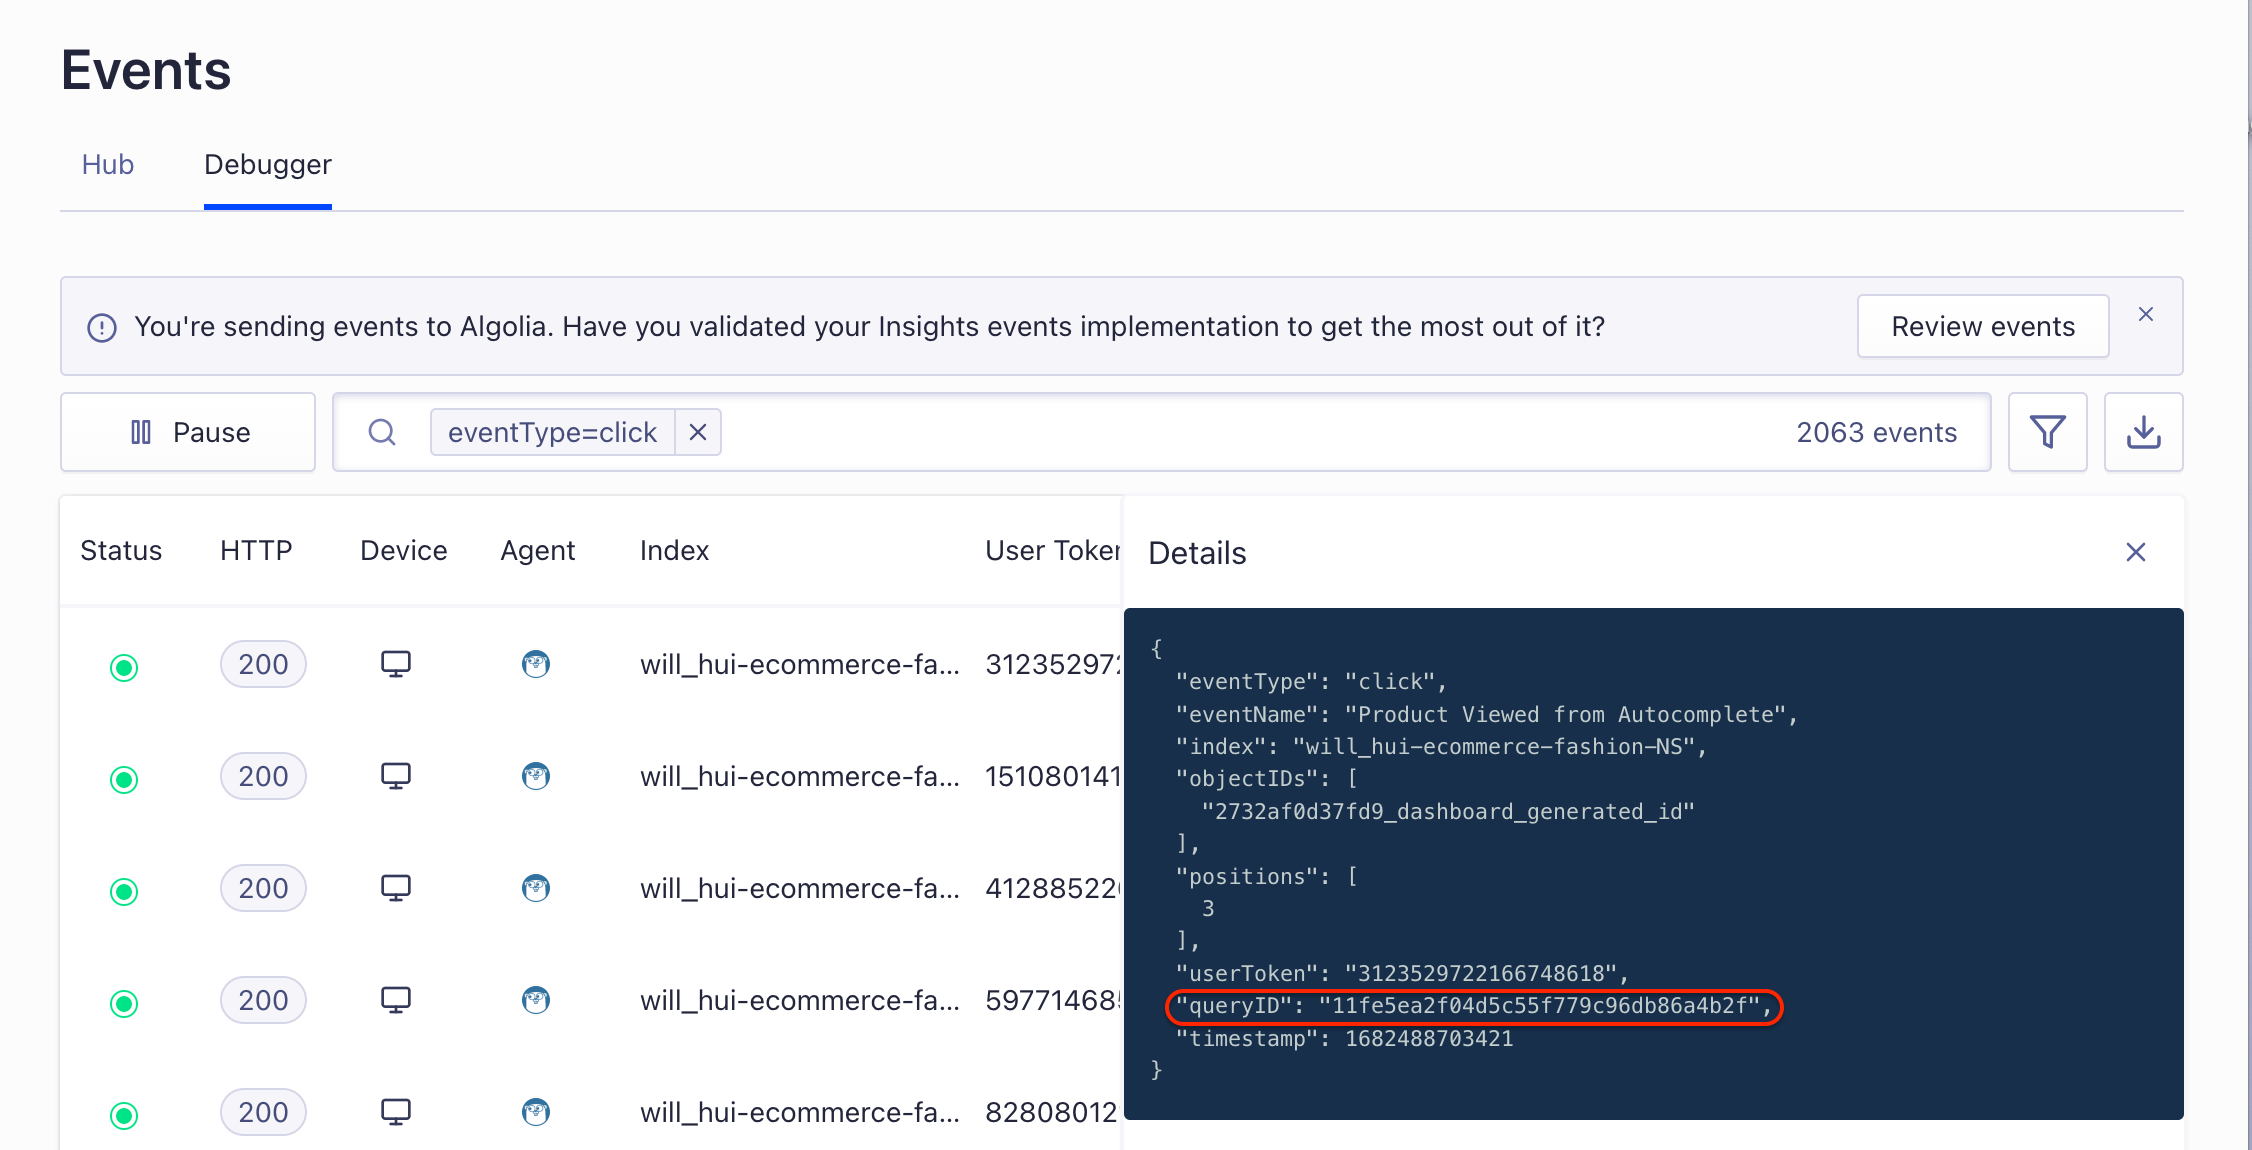Click user token starting 41288522
This screenshot has width=2252, height=1150.
1053,888
